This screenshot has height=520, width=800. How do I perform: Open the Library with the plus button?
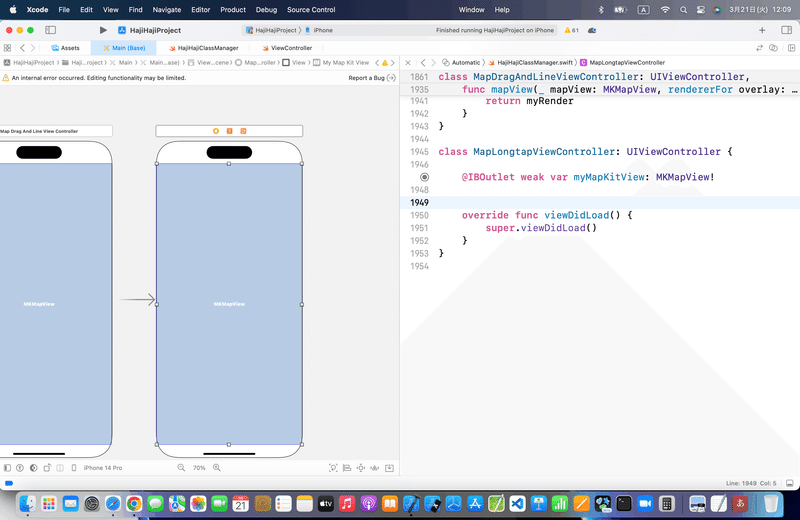[x=762, y=30]
